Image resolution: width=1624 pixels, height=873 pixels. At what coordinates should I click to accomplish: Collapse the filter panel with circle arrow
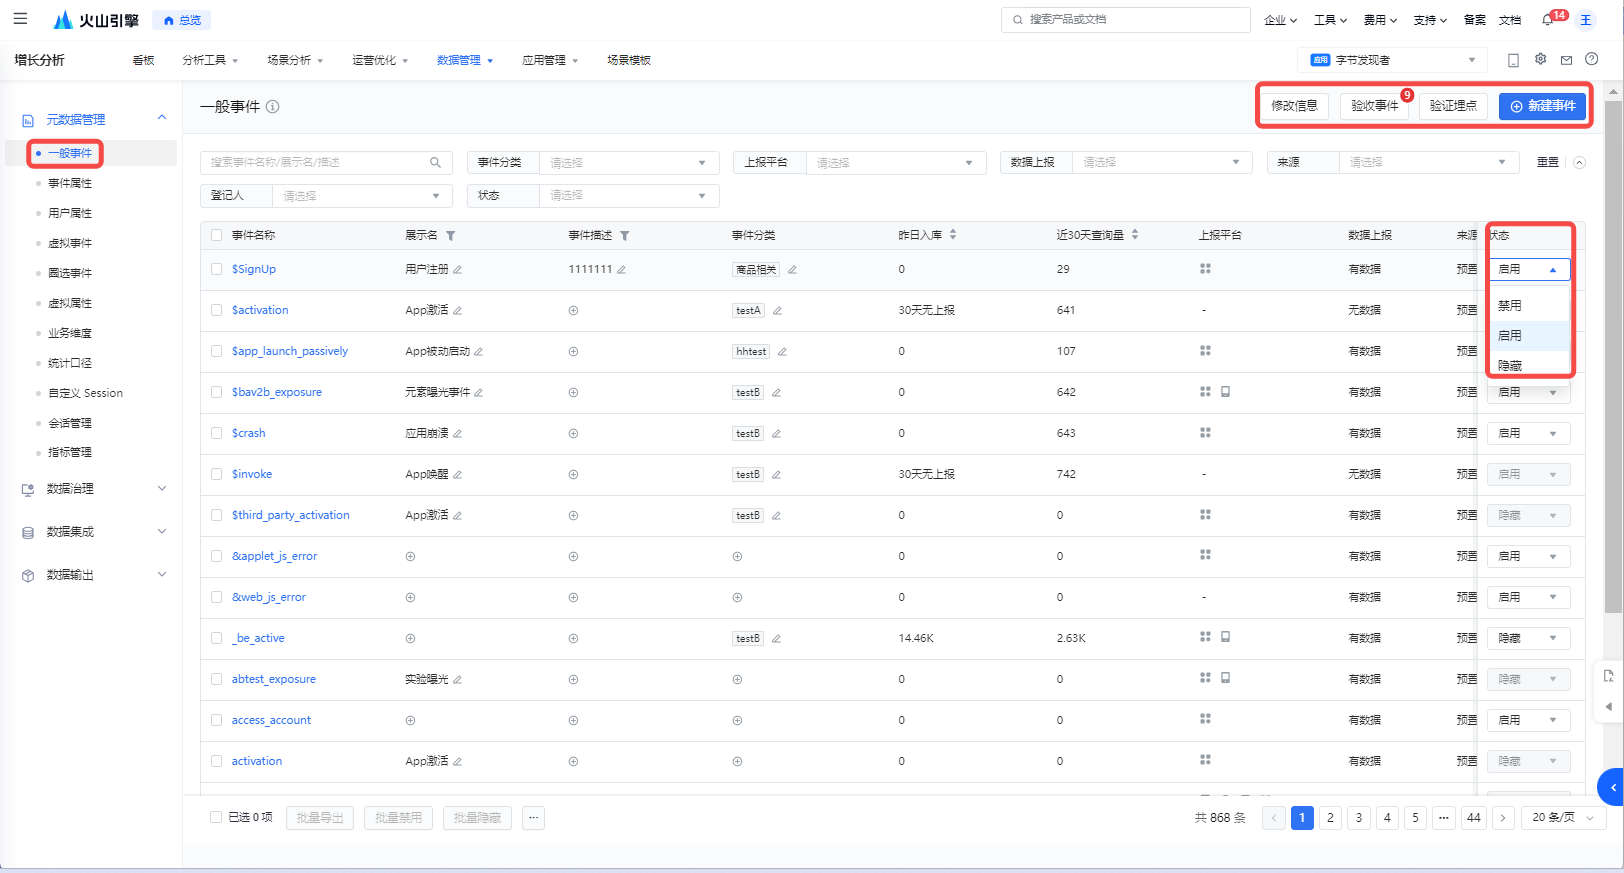tap(1579, 162)
